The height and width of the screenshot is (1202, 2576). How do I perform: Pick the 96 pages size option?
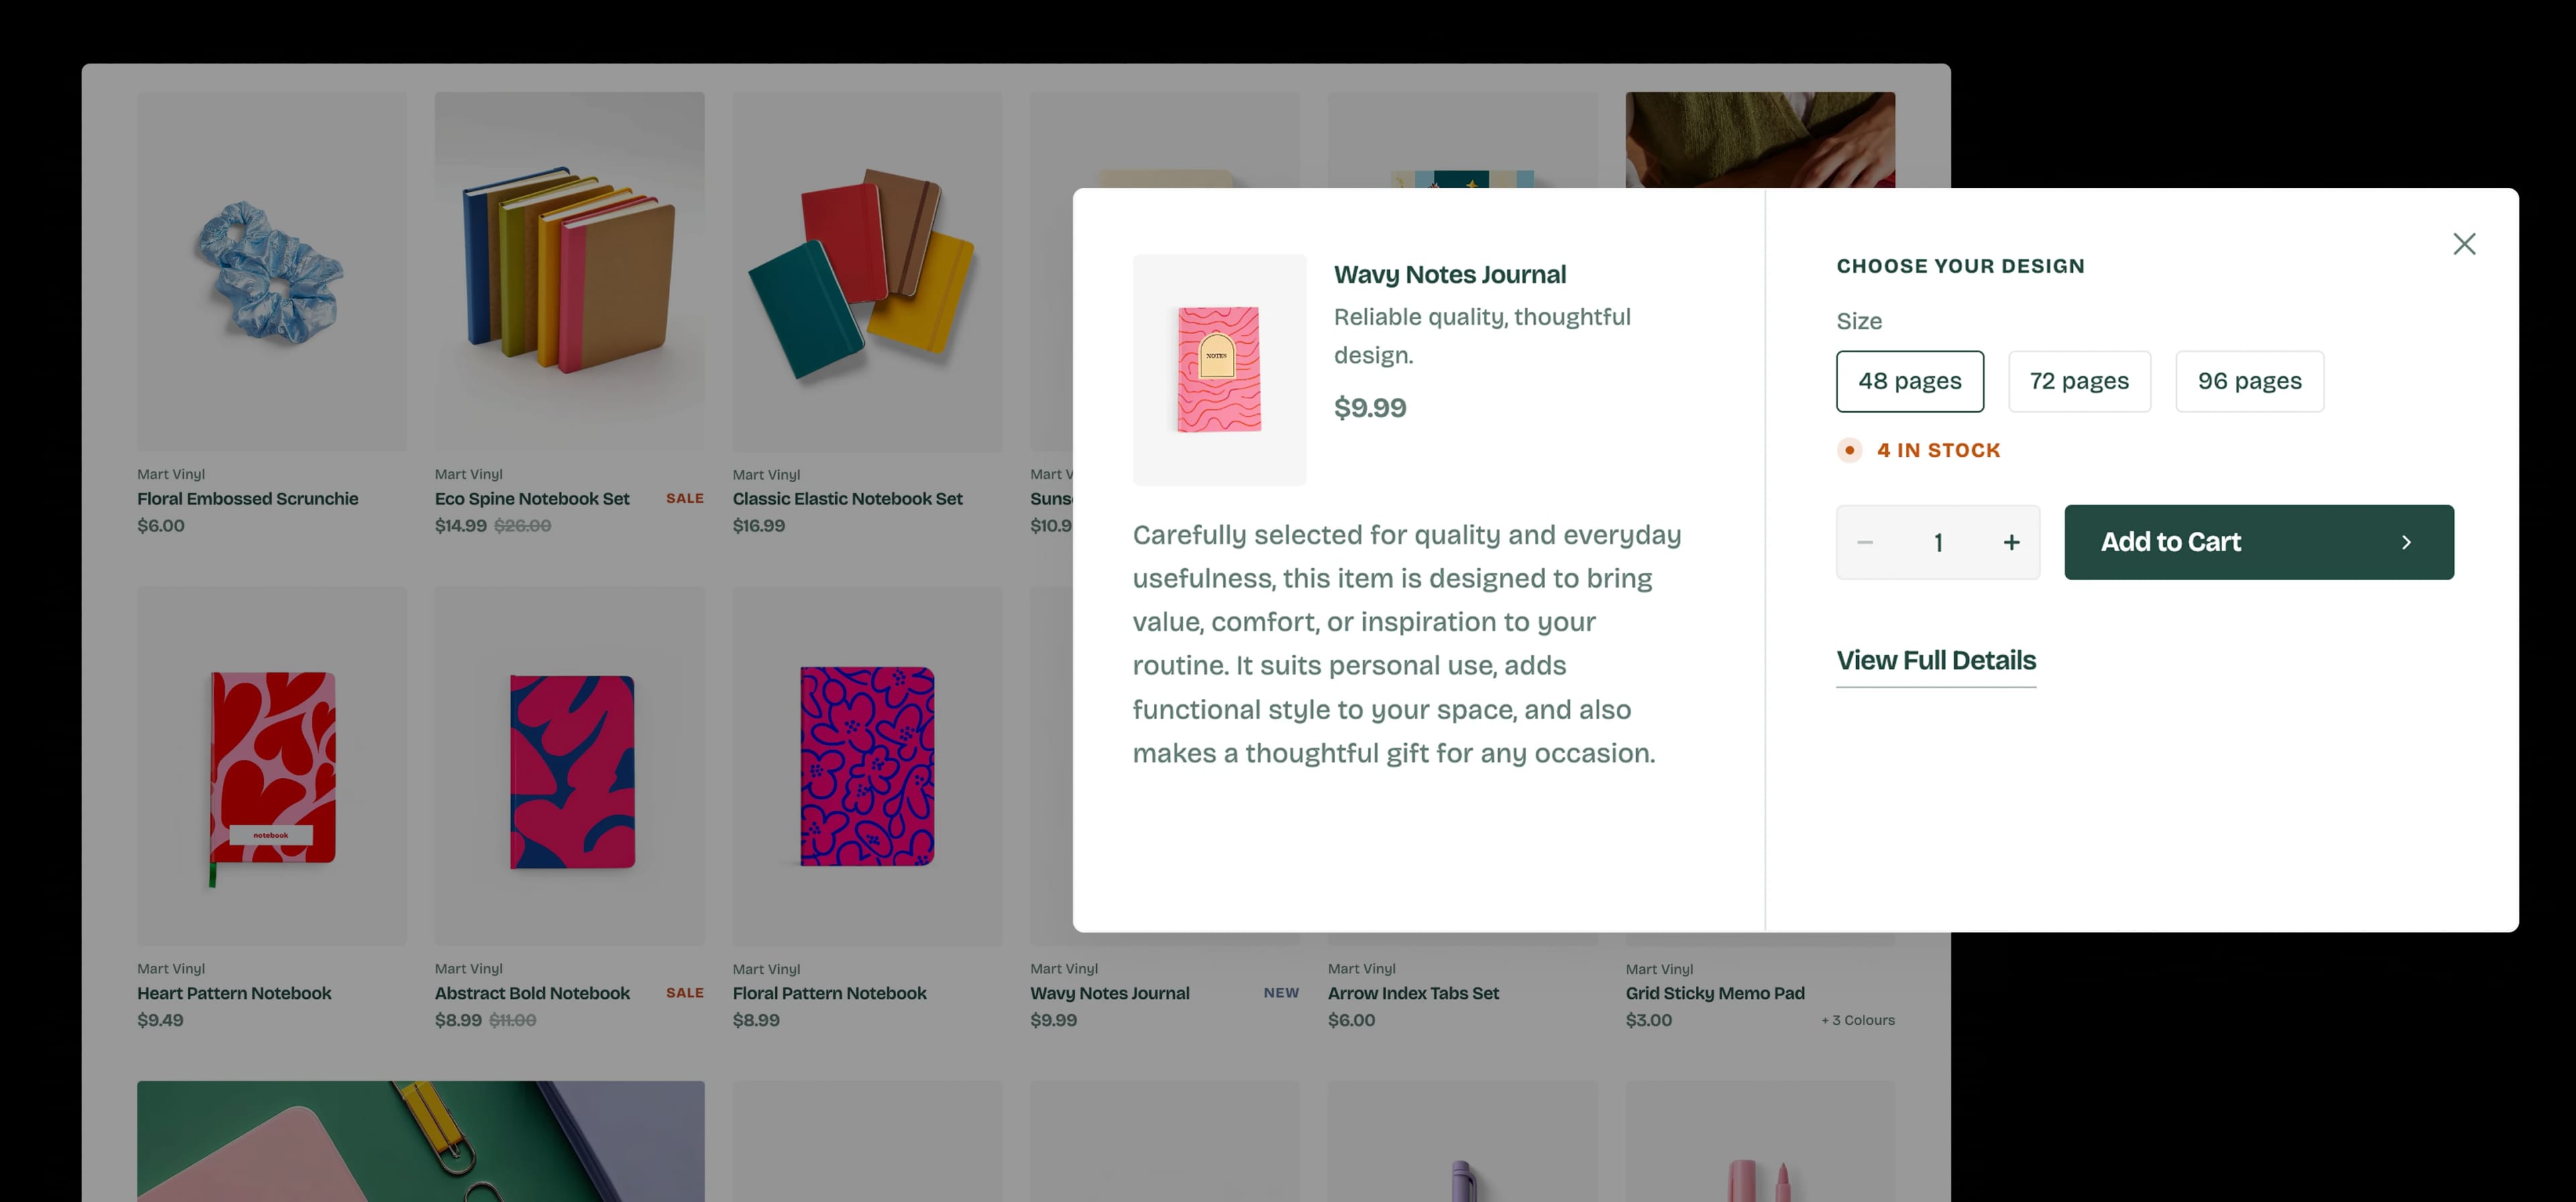tap(2249, 381)
